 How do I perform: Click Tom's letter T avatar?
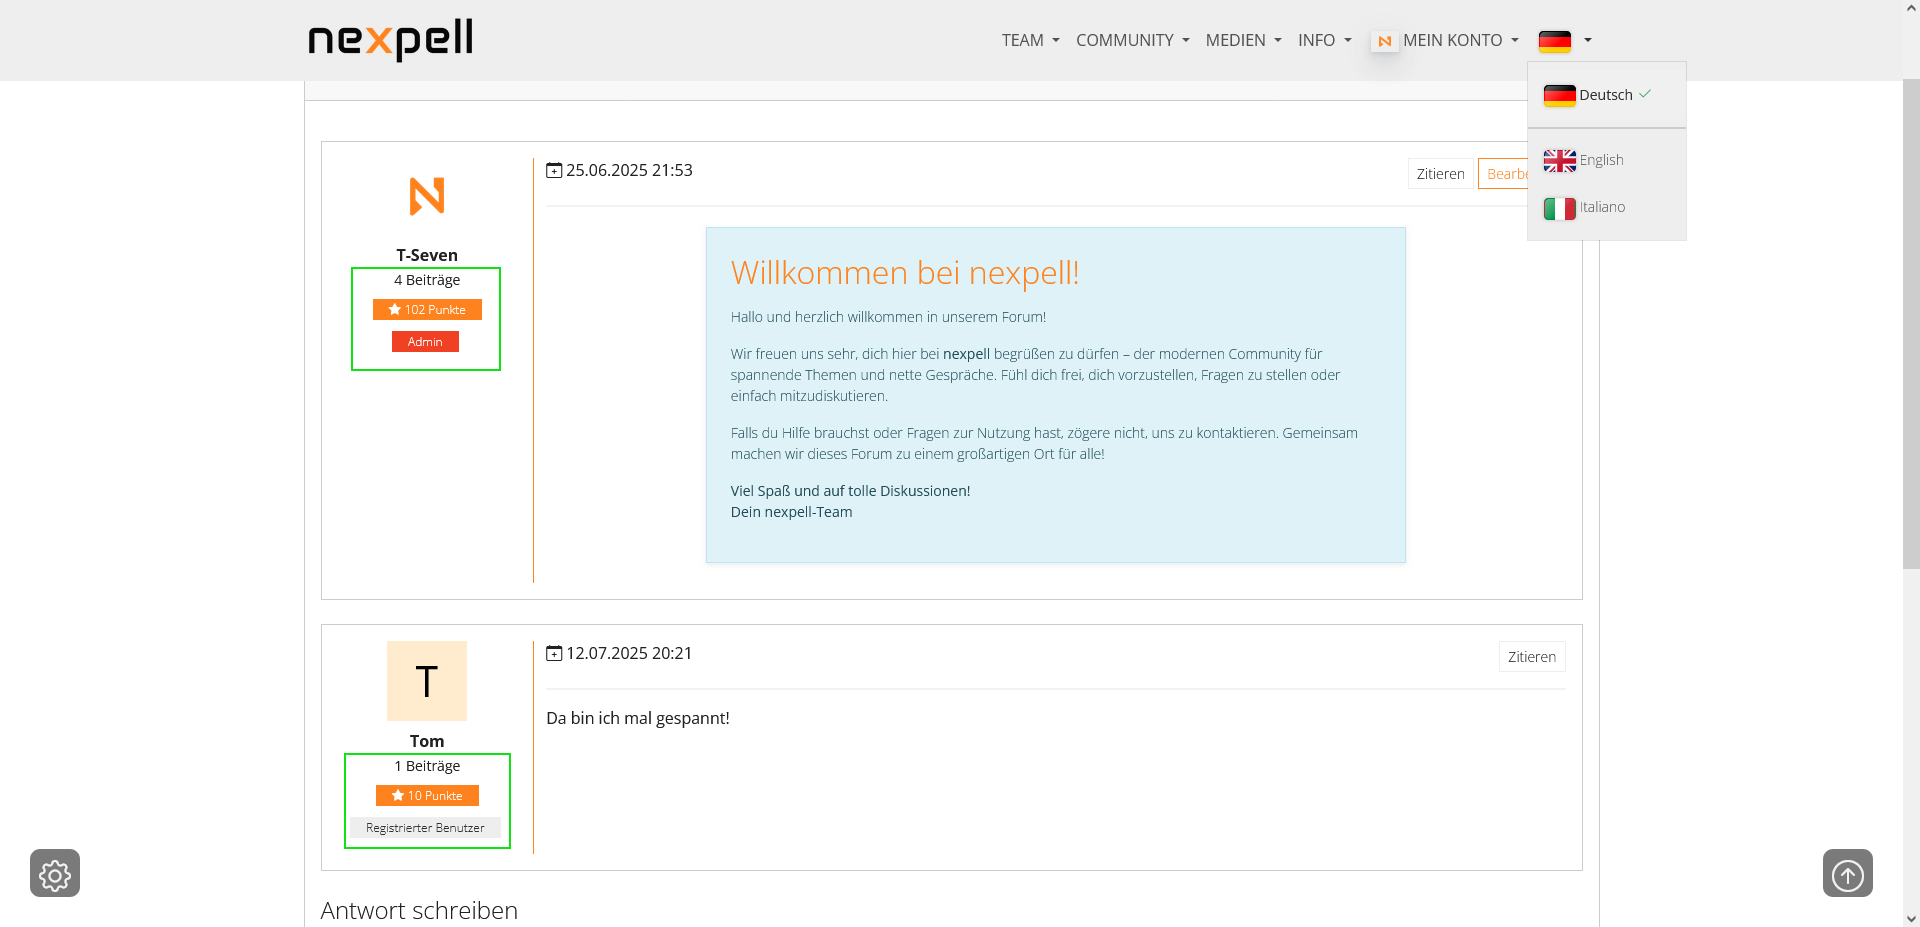point(427,681)
